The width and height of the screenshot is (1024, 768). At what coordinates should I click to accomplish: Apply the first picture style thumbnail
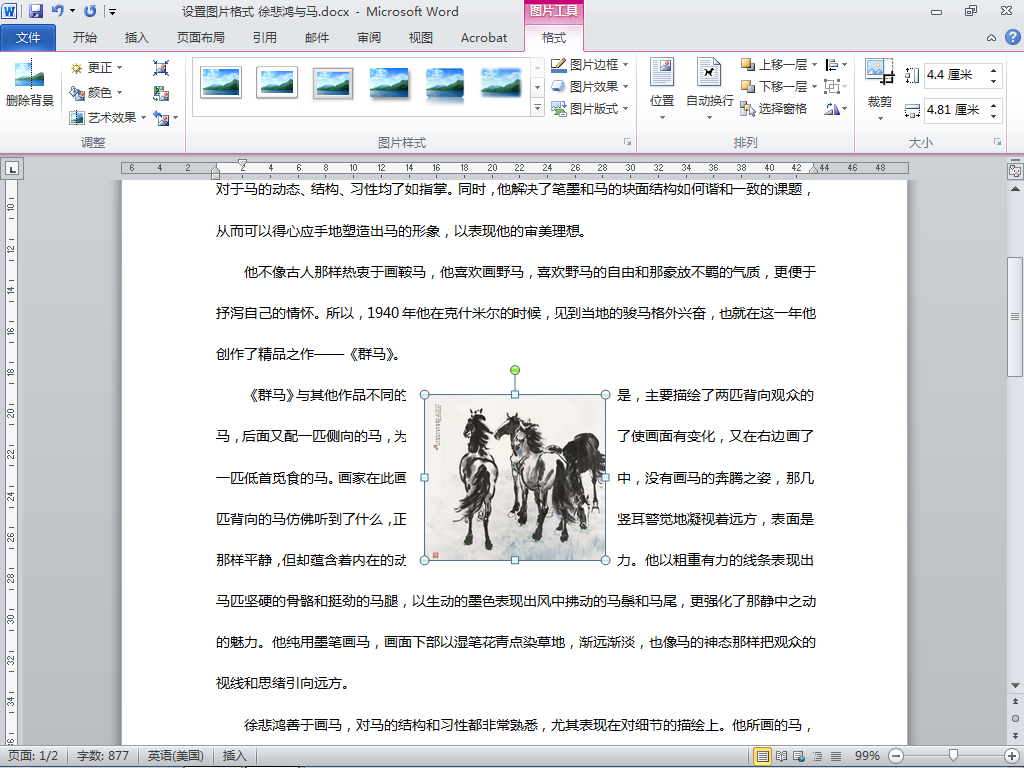[x=221, y=83]
